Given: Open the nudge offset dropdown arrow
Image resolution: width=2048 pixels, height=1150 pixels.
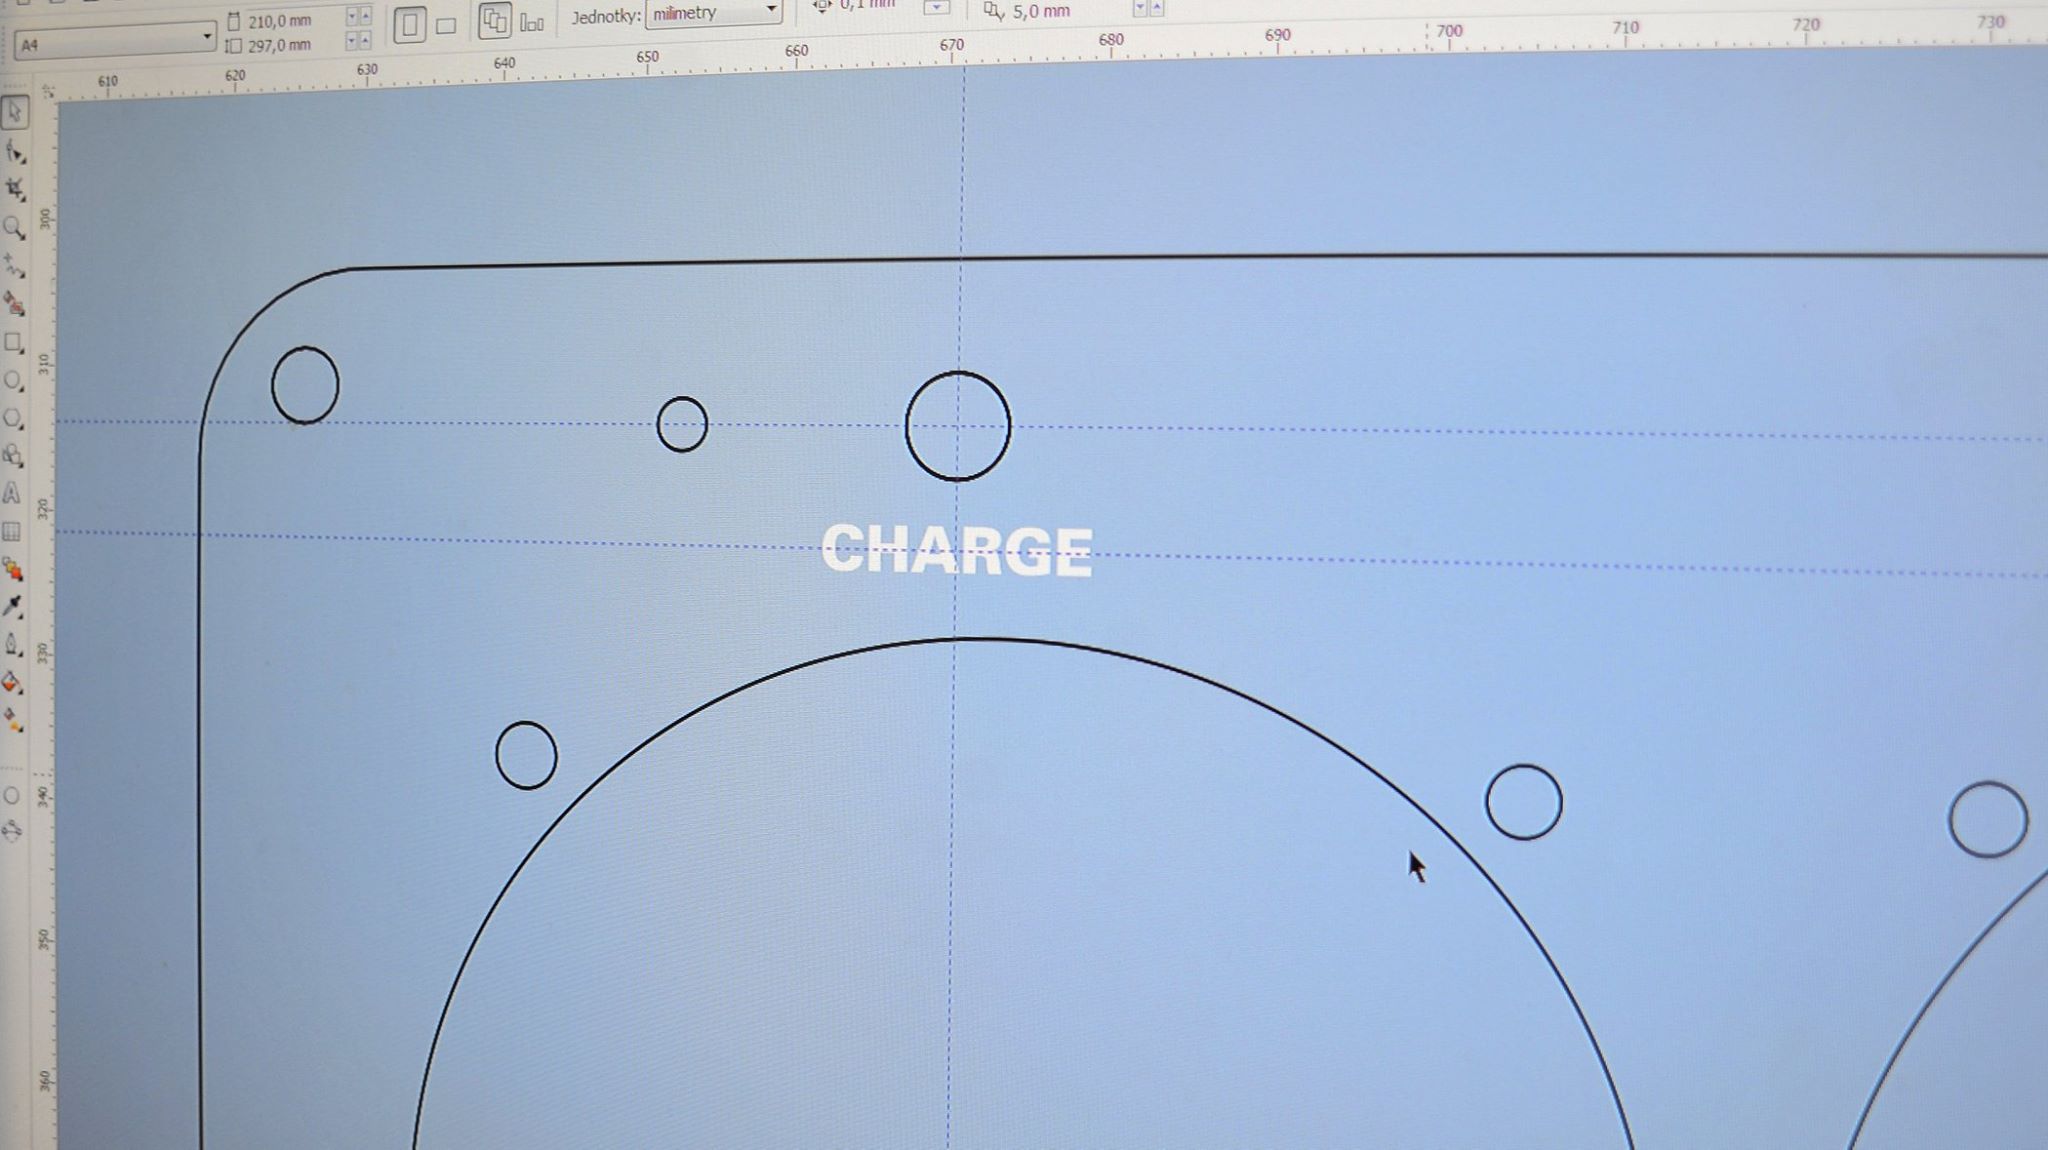Looking at the screenshot, I should (936, 8).
